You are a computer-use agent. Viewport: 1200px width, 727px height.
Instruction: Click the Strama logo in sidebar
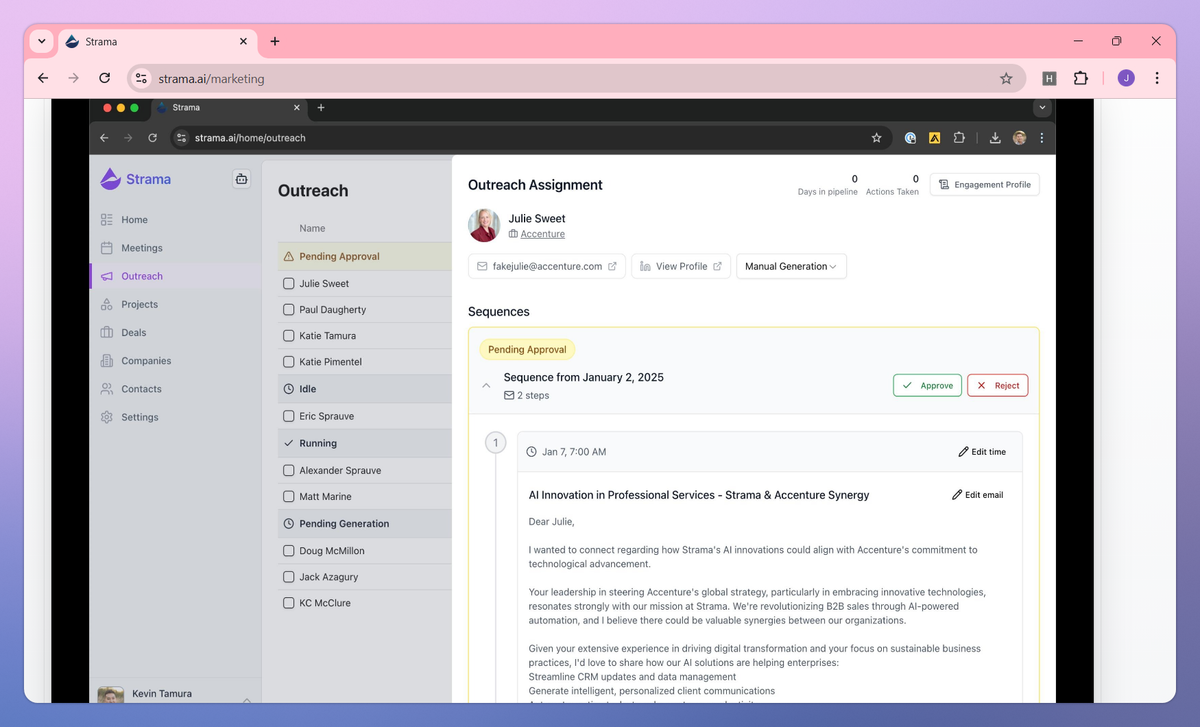[x=136, y=179]
